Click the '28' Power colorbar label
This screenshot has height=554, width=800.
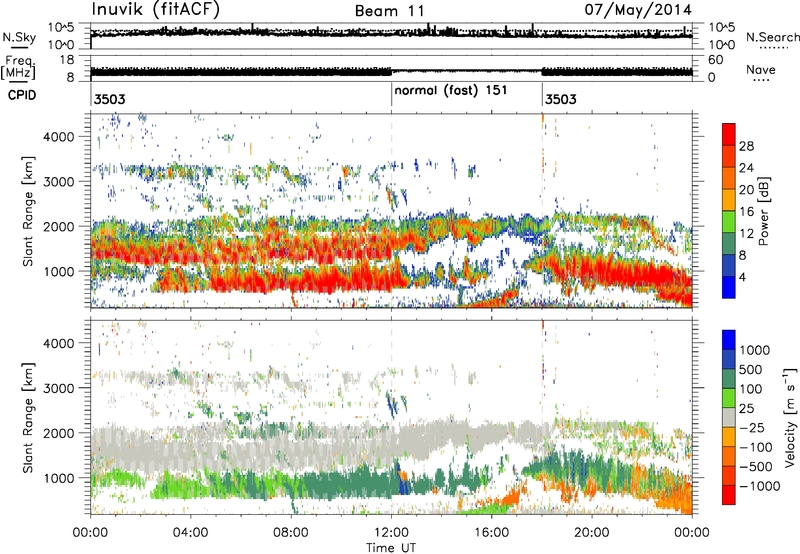[x=746, y=146]
